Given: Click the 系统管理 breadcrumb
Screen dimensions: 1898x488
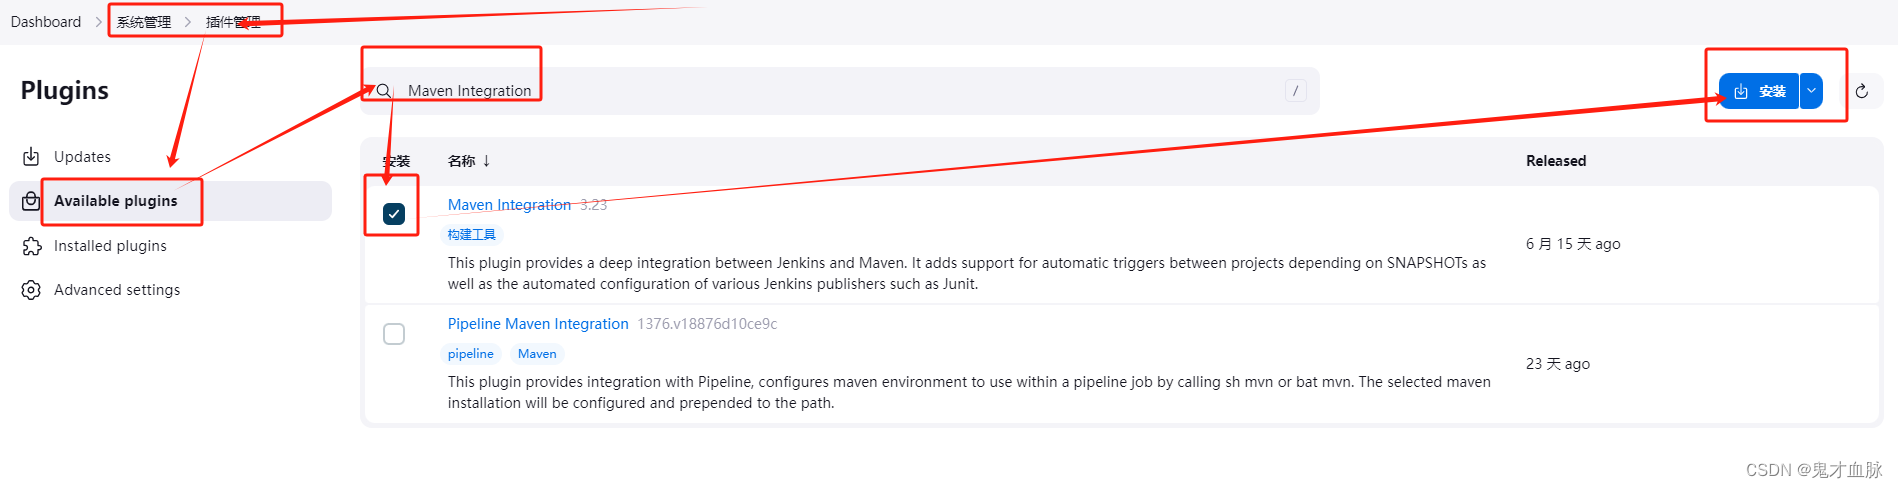Looking at the screenshot, I should 144,22.
